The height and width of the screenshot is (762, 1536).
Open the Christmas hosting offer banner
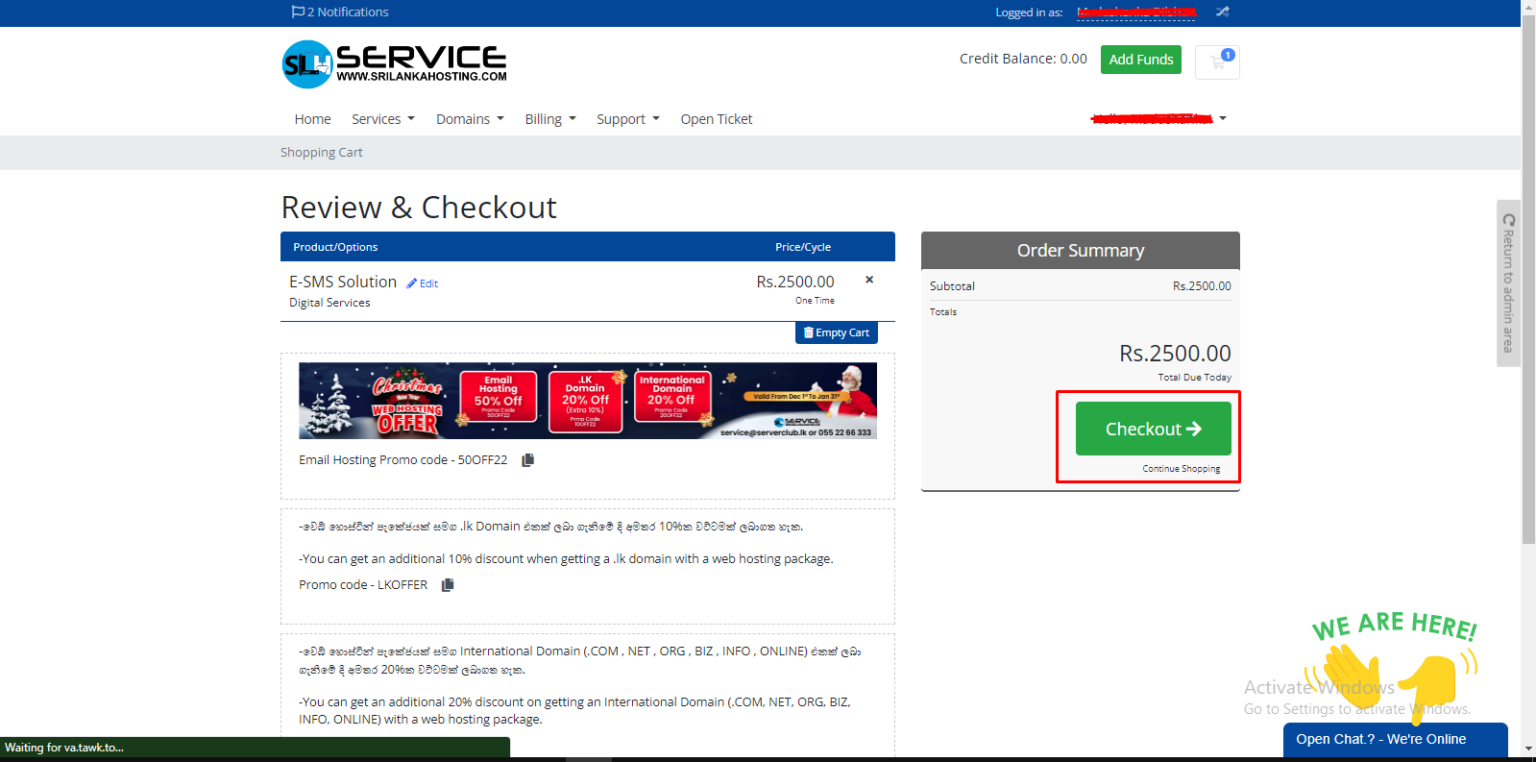[587, 400]
